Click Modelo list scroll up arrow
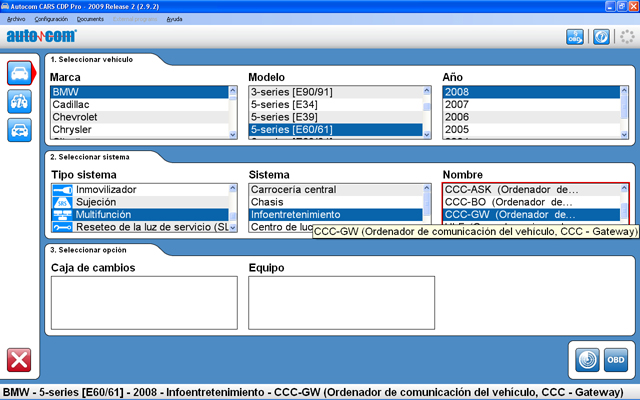 click(x=427, y=91)
